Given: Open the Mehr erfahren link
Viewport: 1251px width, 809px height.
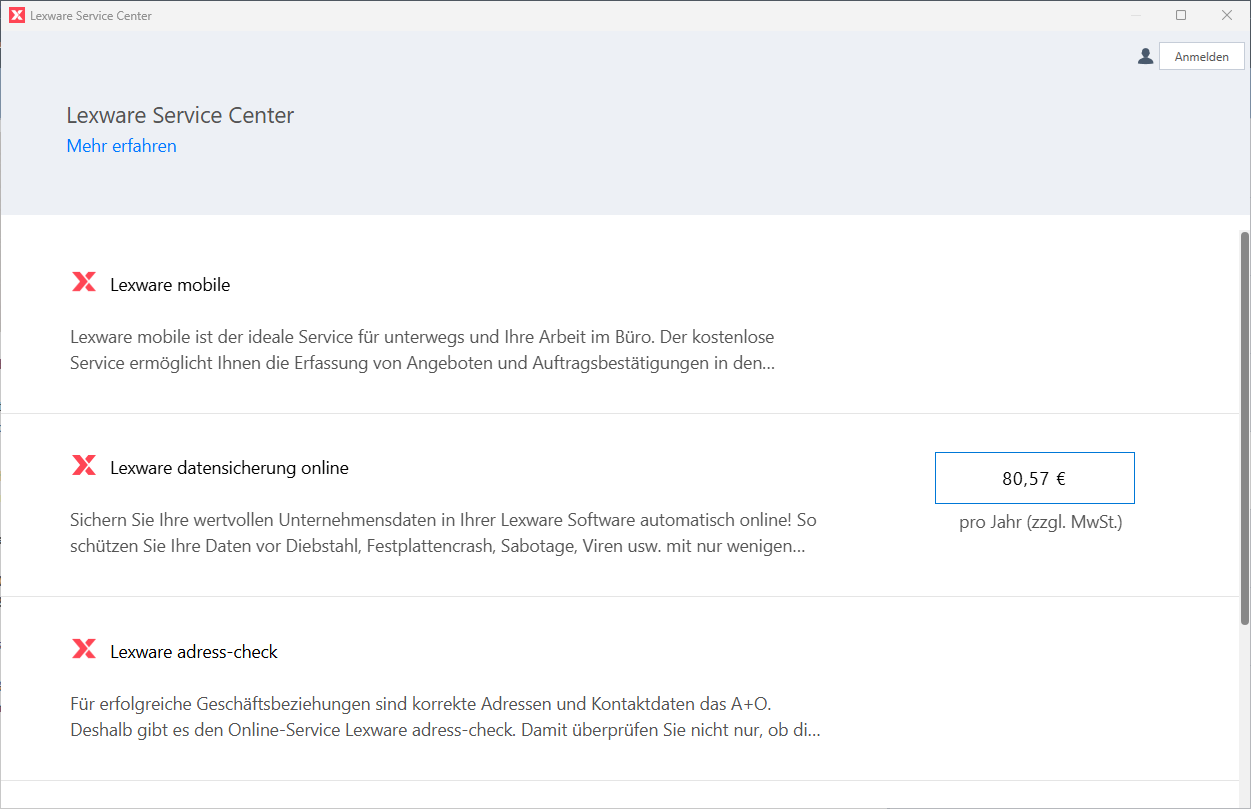Looking at the screenshot, I should tap(122, 146).
